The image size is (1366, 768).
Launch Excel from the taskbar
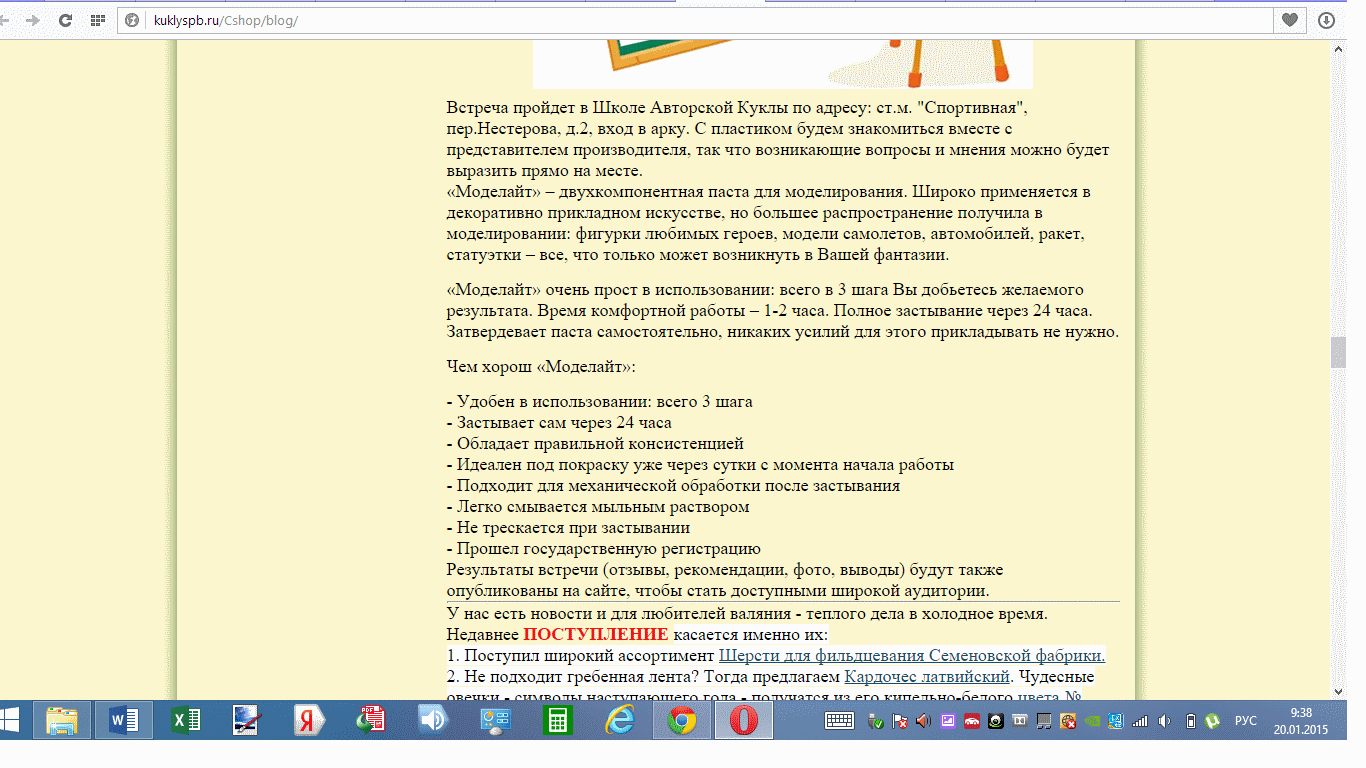point(185,720)
